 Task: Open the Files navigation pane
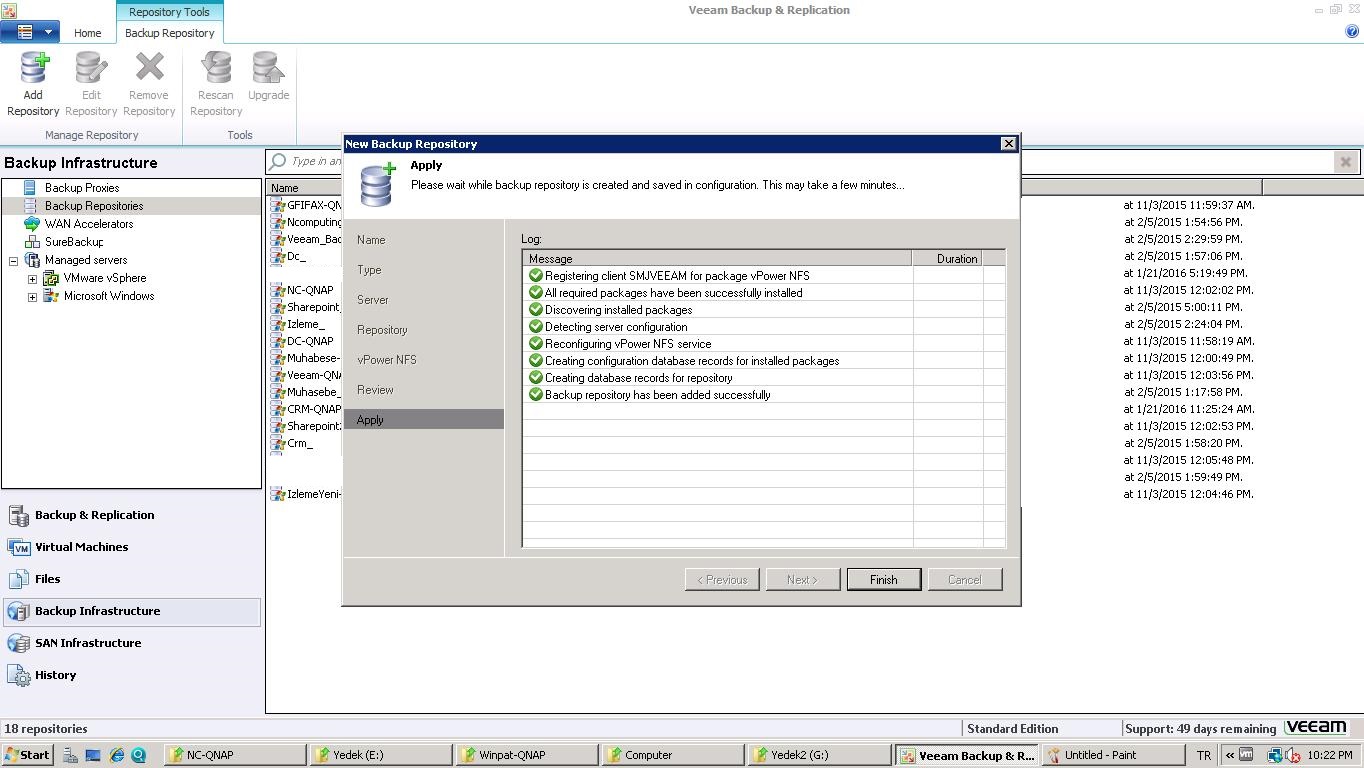(47, 579)
